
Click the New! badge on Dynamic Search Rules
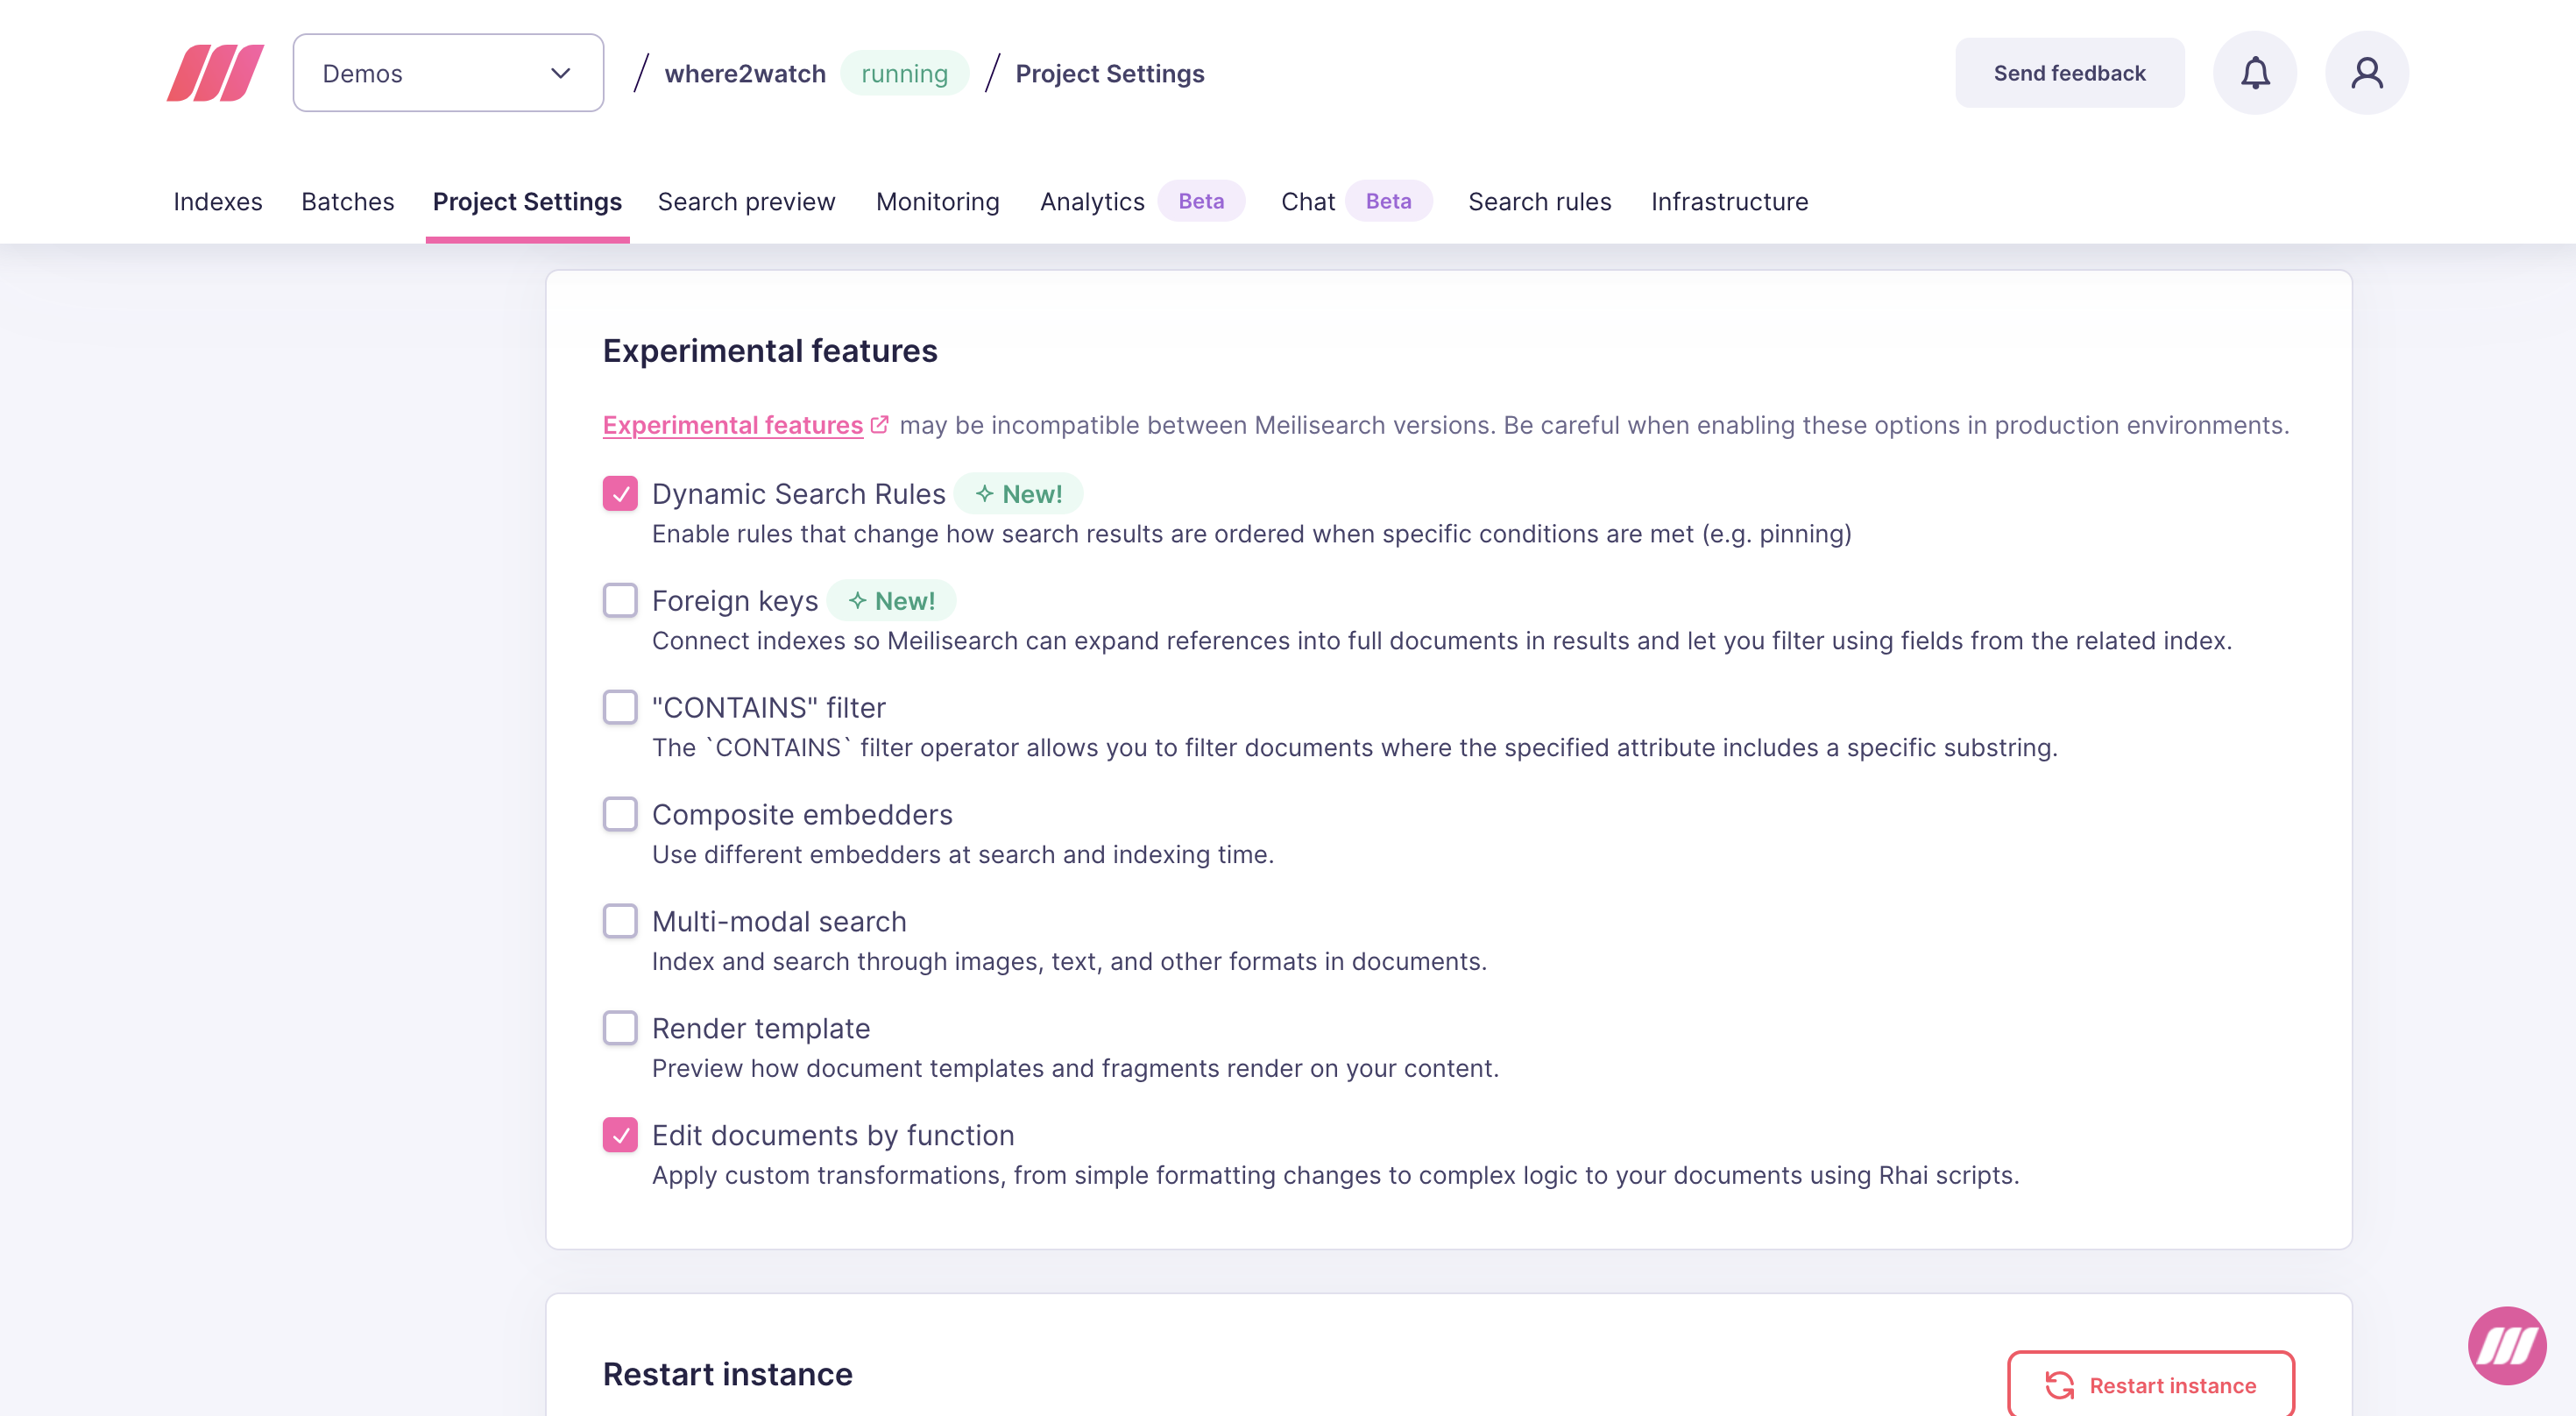pos(1018,494)
